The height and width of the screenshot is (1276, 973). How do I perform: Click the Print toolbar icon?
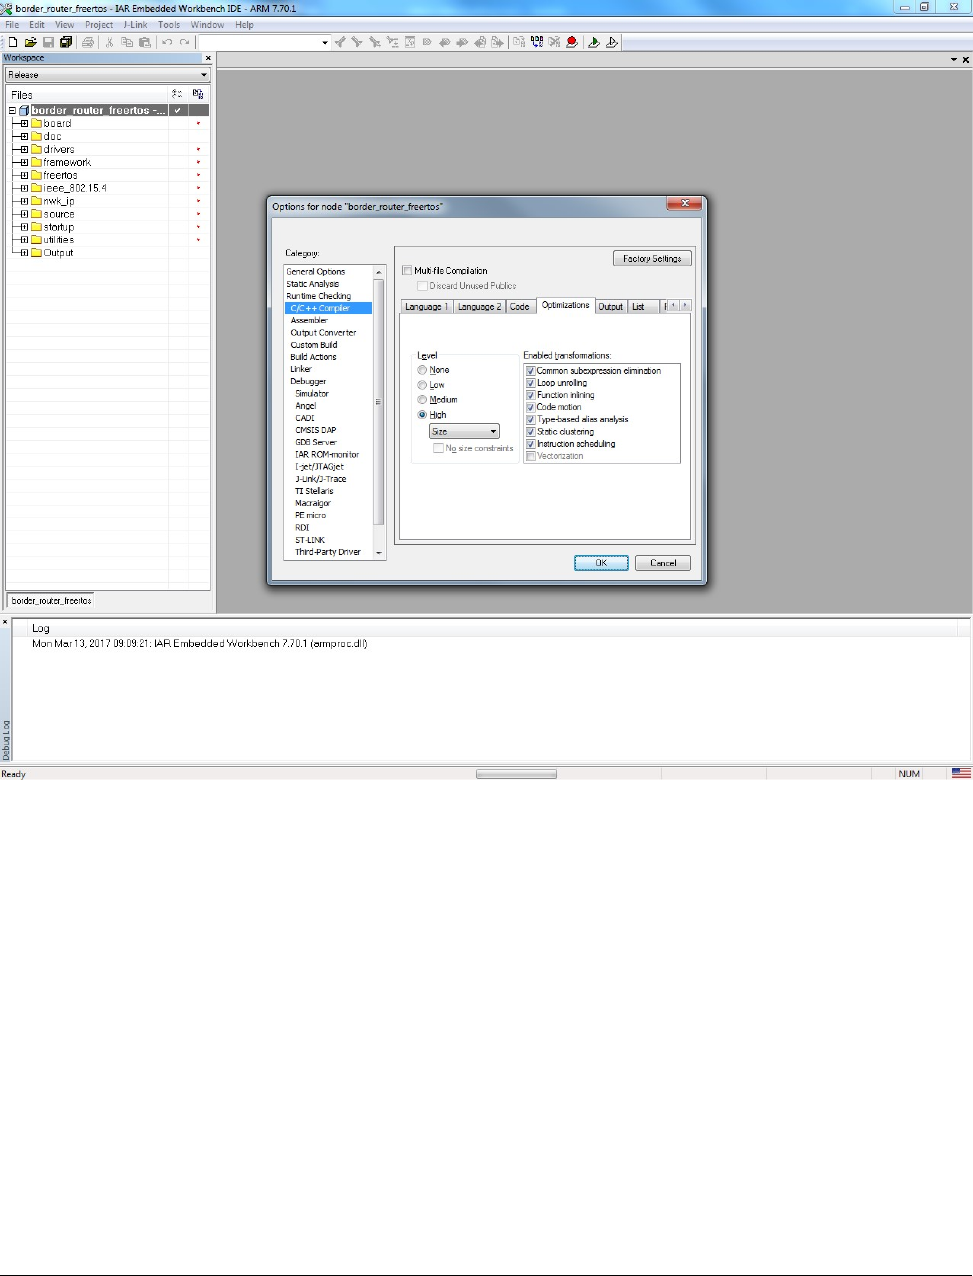tap(88, 42)
